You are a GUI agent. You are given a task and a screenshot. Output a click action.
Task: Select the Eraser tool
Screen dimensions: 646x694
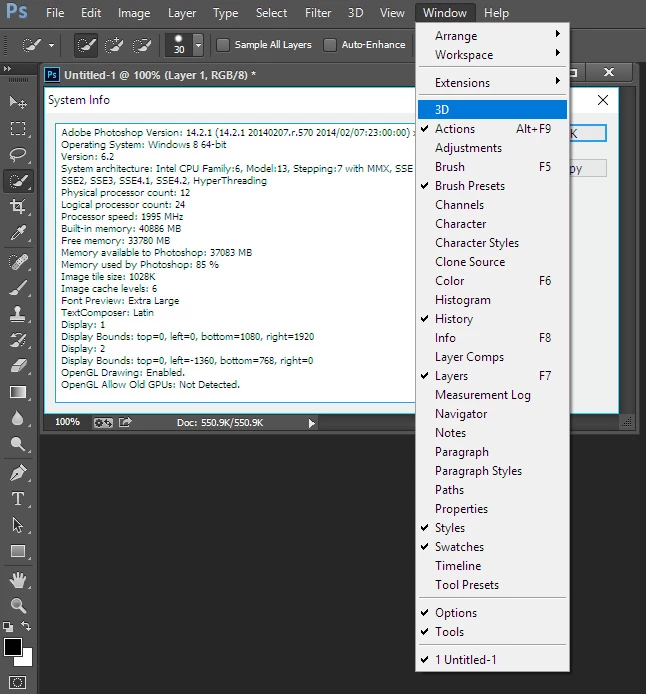[x=18, y=366]
